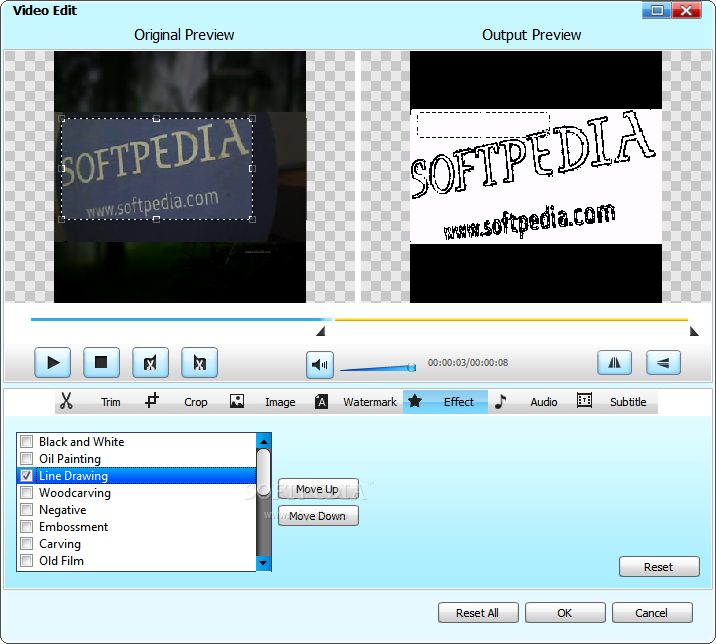Set the trim start point icon
This screenshot has width=716, height=644.
pyautogui.click(x=150, y=363)
